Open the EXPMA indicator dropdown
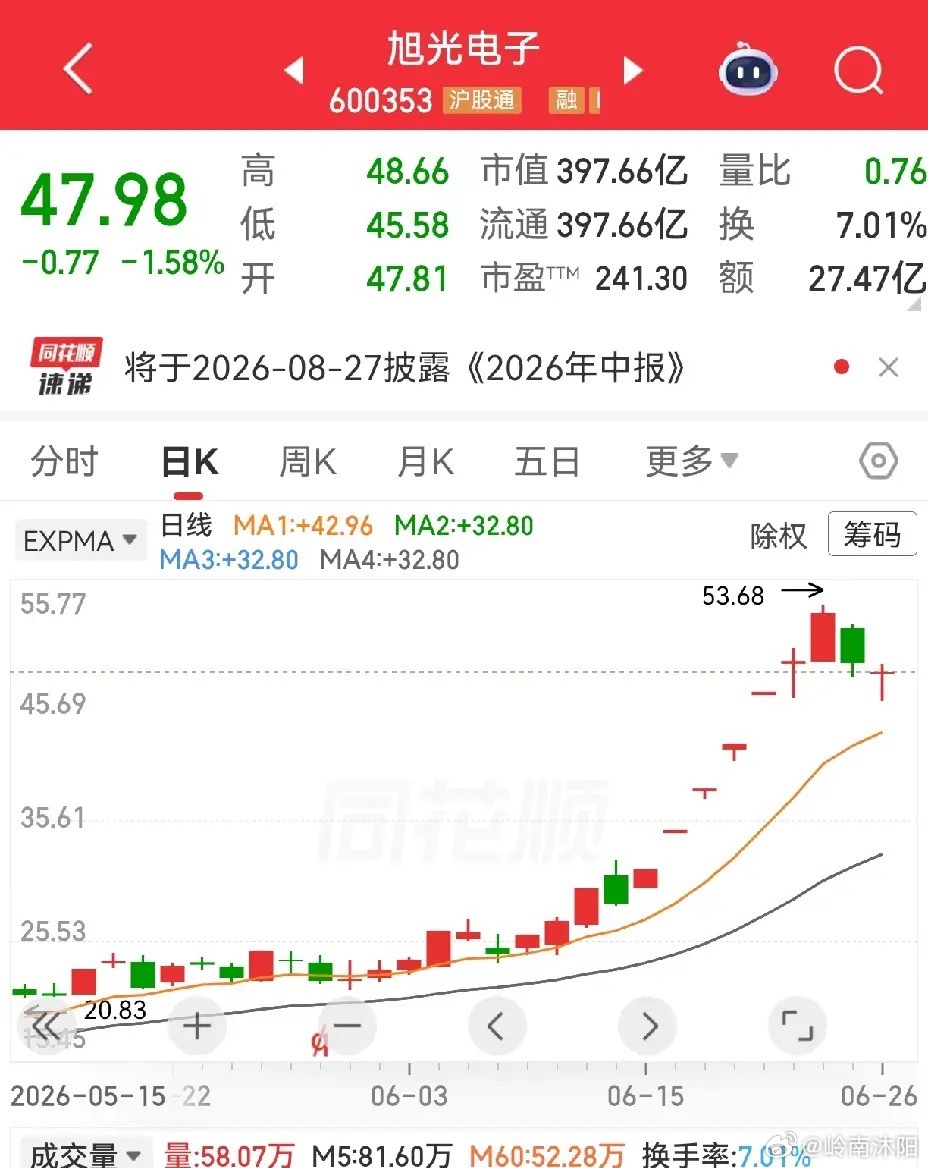The image size is (928, 1168). tap(80, 540)
